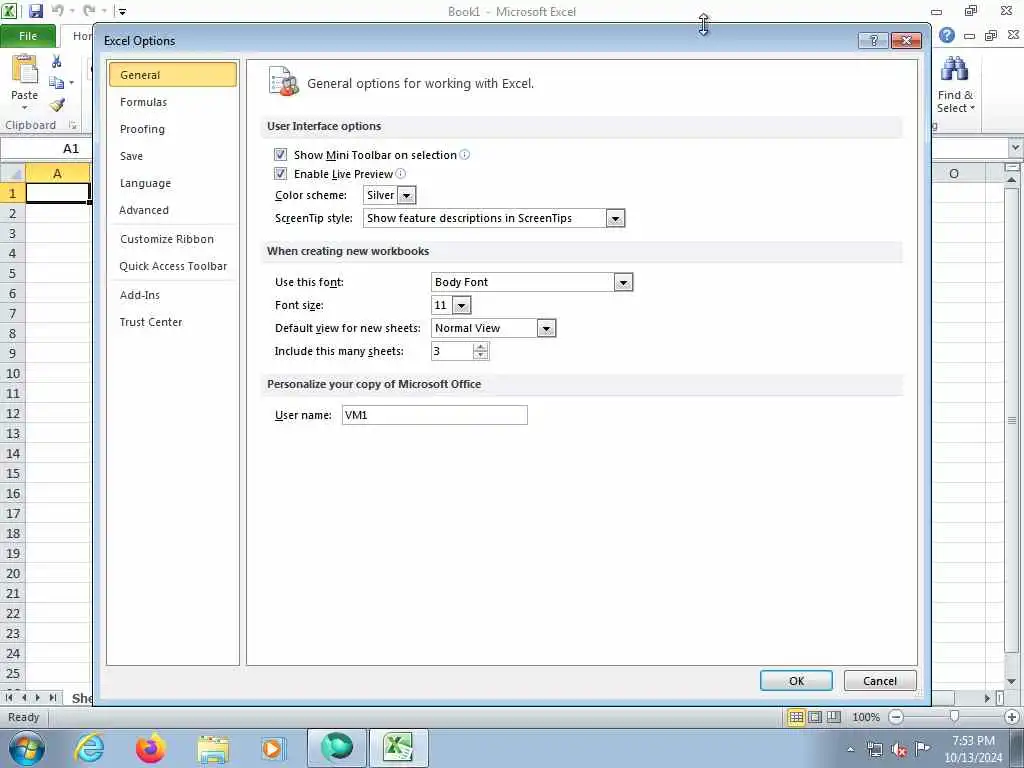Click the Redo arrow in quick access toolbar
This screenshot has height=768, width=1024.
(x=89, y=10)
